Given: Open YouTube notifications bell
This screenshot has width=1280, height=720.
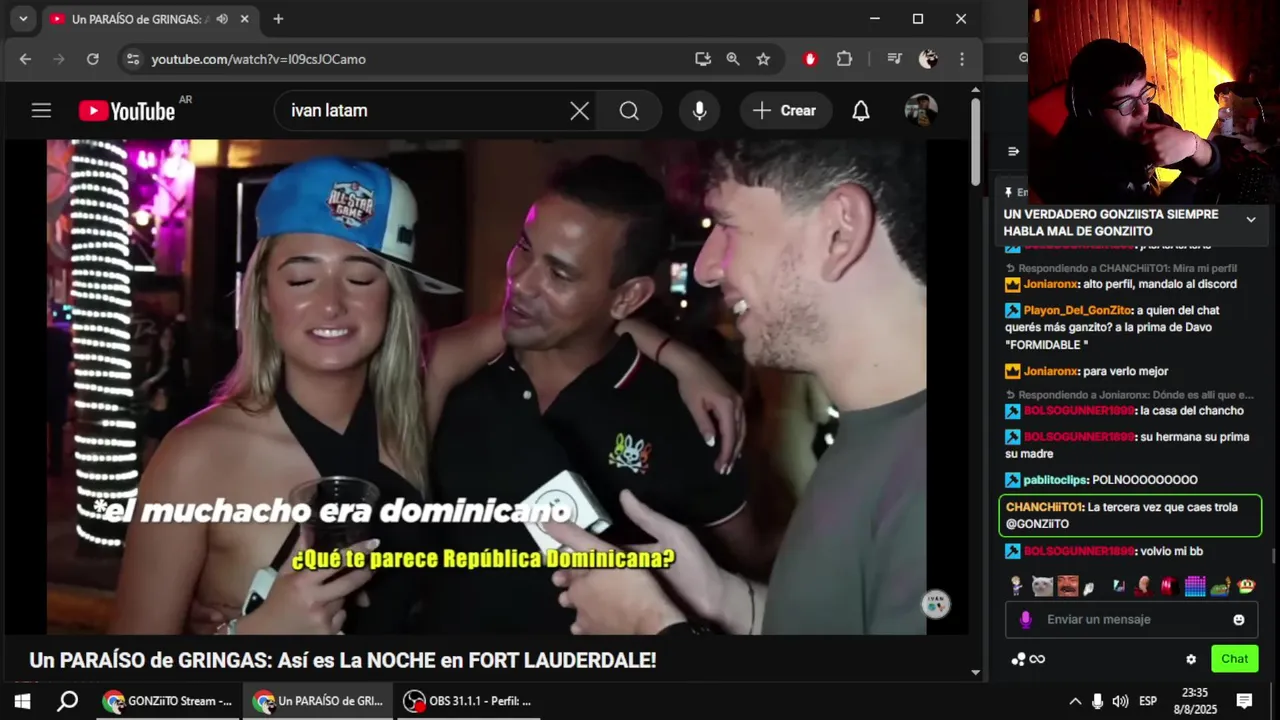Looking at the screenshot, I should [861, 111].
